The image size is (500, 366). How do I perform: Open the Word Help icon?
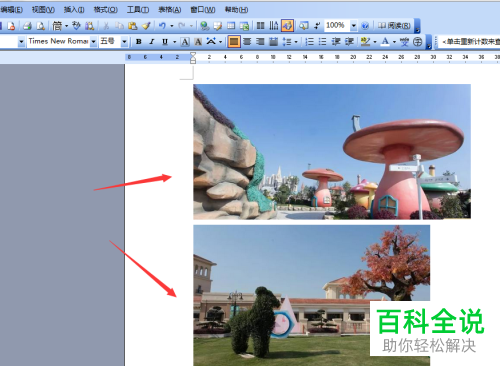click(x=365, y=26)
